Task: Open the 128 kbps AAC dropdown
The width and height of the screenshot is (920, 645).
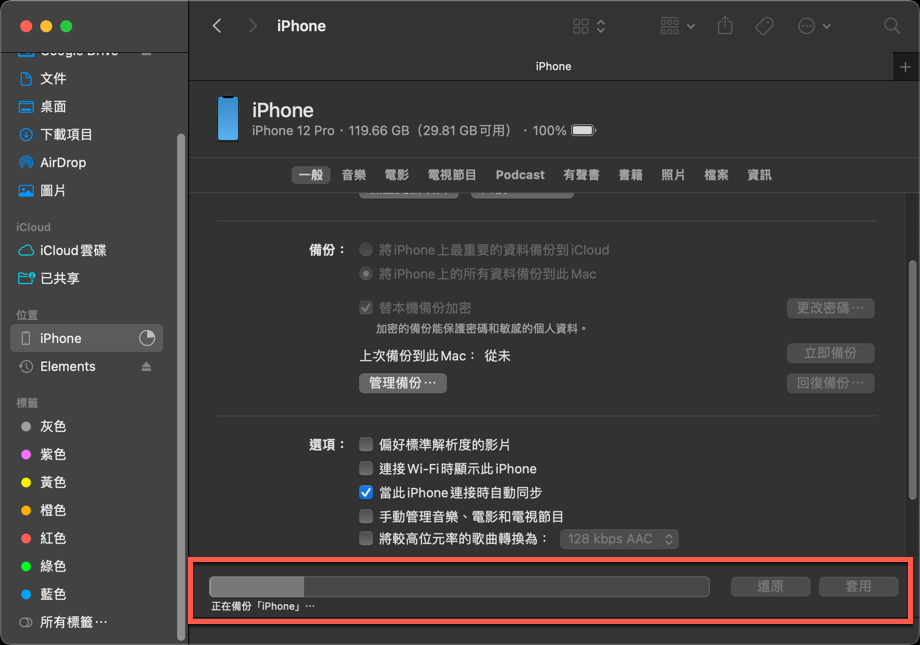Action: coord(619,539)
